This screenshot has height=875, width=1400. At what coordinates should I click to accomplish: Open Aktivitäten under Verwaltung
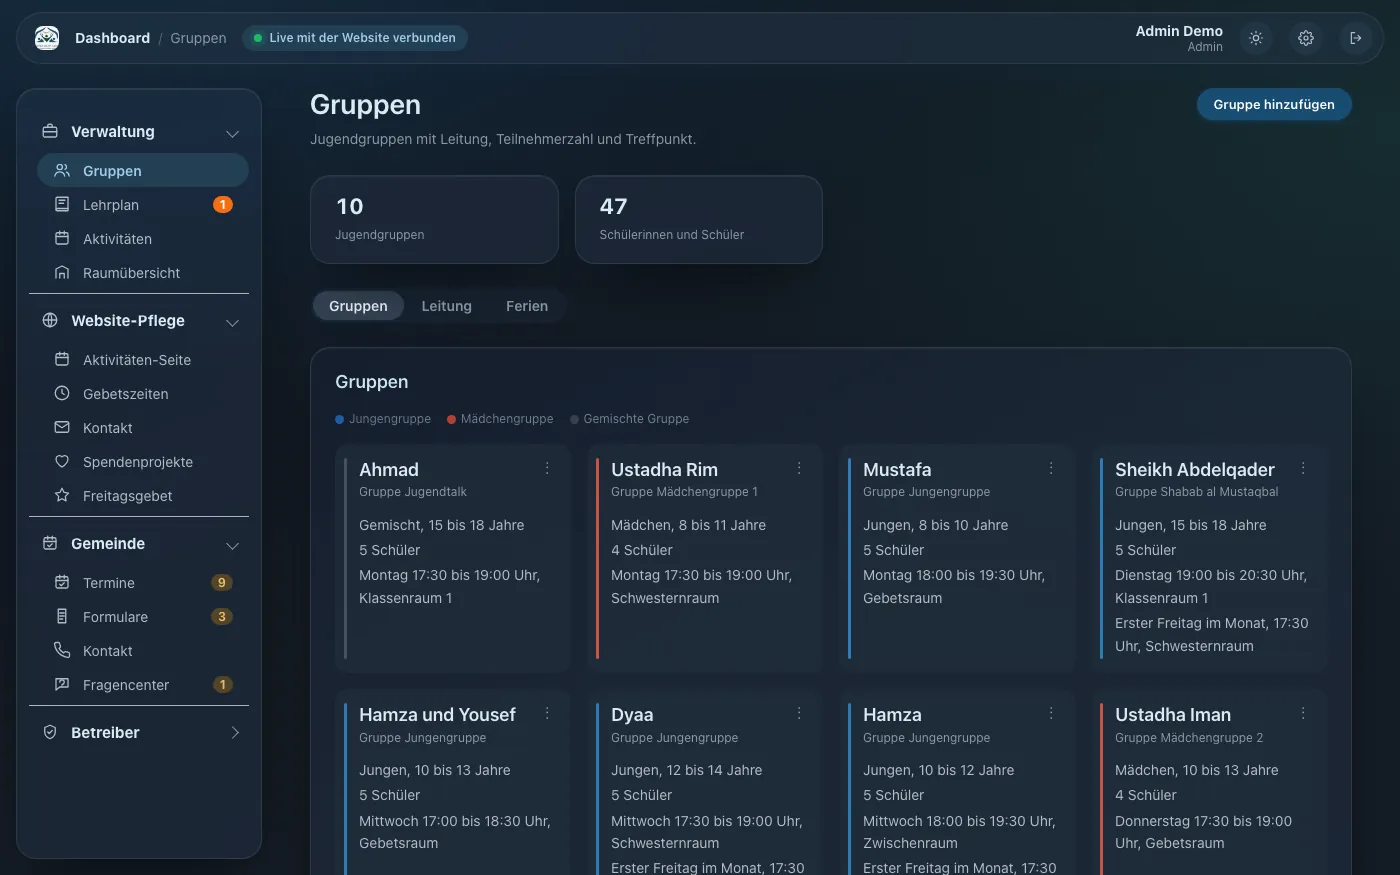[143, 239]
